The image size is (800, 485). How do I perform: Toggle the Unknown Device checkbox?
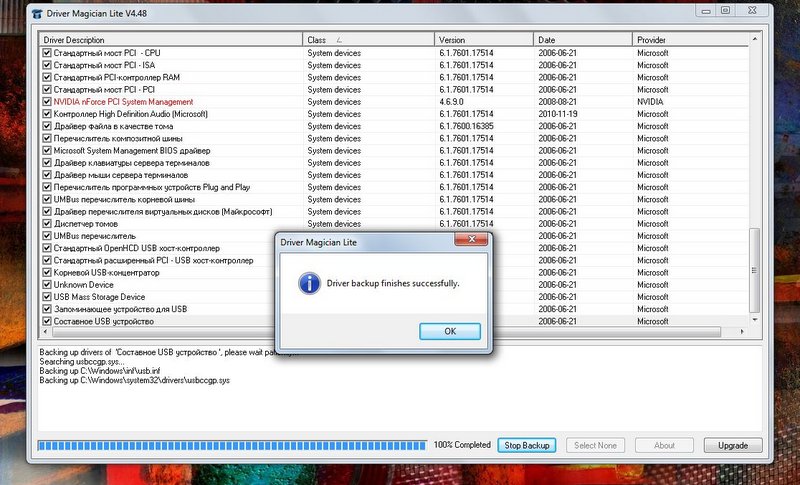[x=47, y=285]
